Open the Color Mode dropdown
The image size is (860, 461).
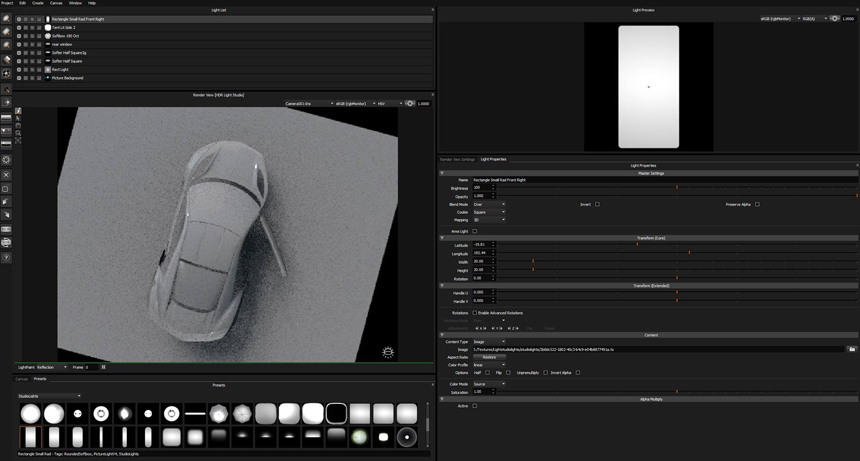pyautogui.click(x=489, y=384)
